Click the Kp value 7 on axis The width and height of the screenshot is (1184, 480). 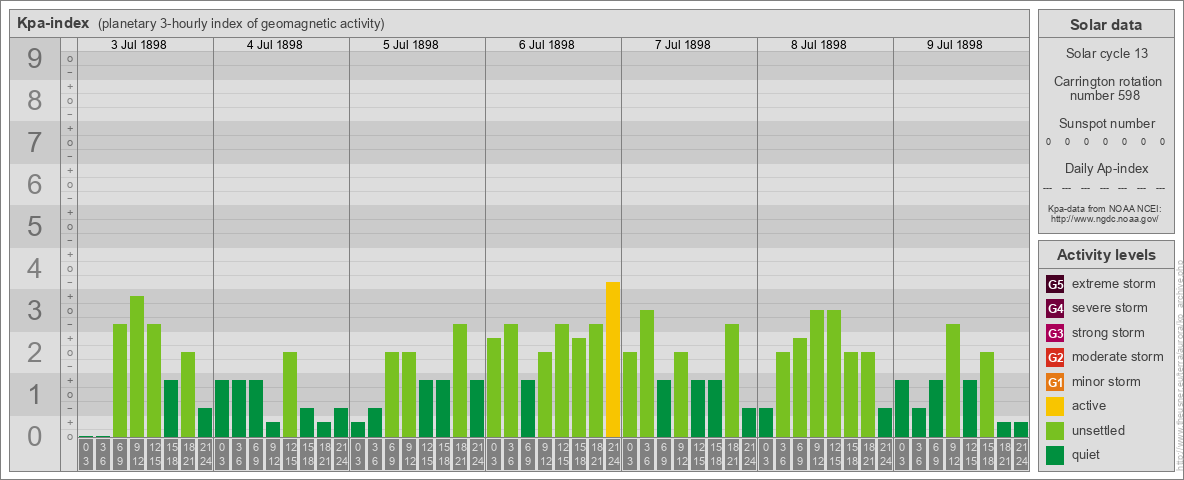point(35,143)
